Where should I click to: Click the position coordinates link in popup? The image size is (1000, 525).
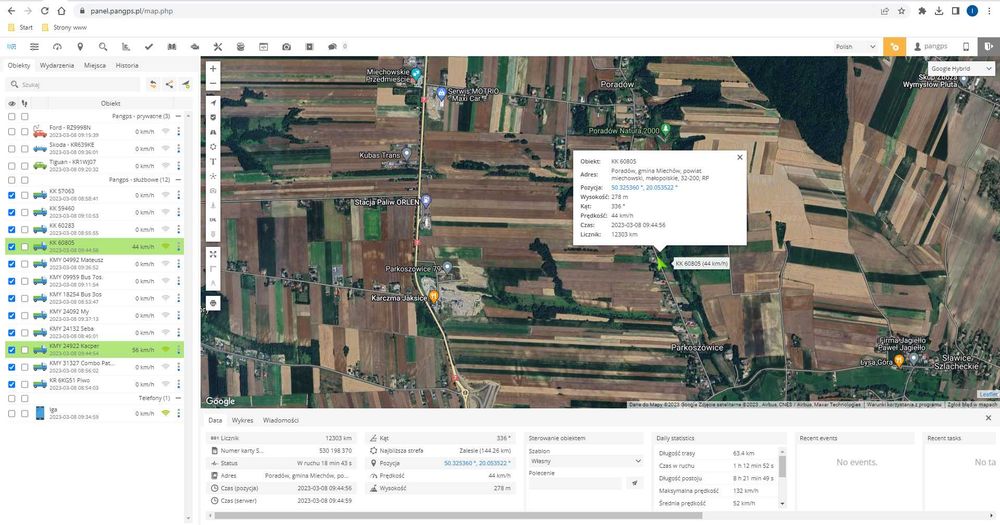click(645, 188)
